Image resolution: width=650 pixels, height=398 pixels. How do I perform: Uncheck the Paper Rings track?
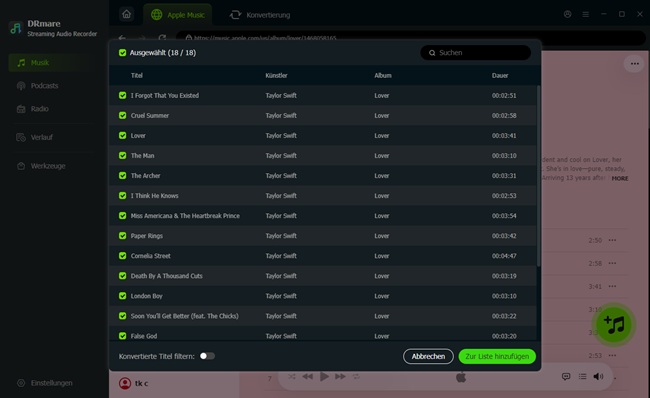click(122, 235)
